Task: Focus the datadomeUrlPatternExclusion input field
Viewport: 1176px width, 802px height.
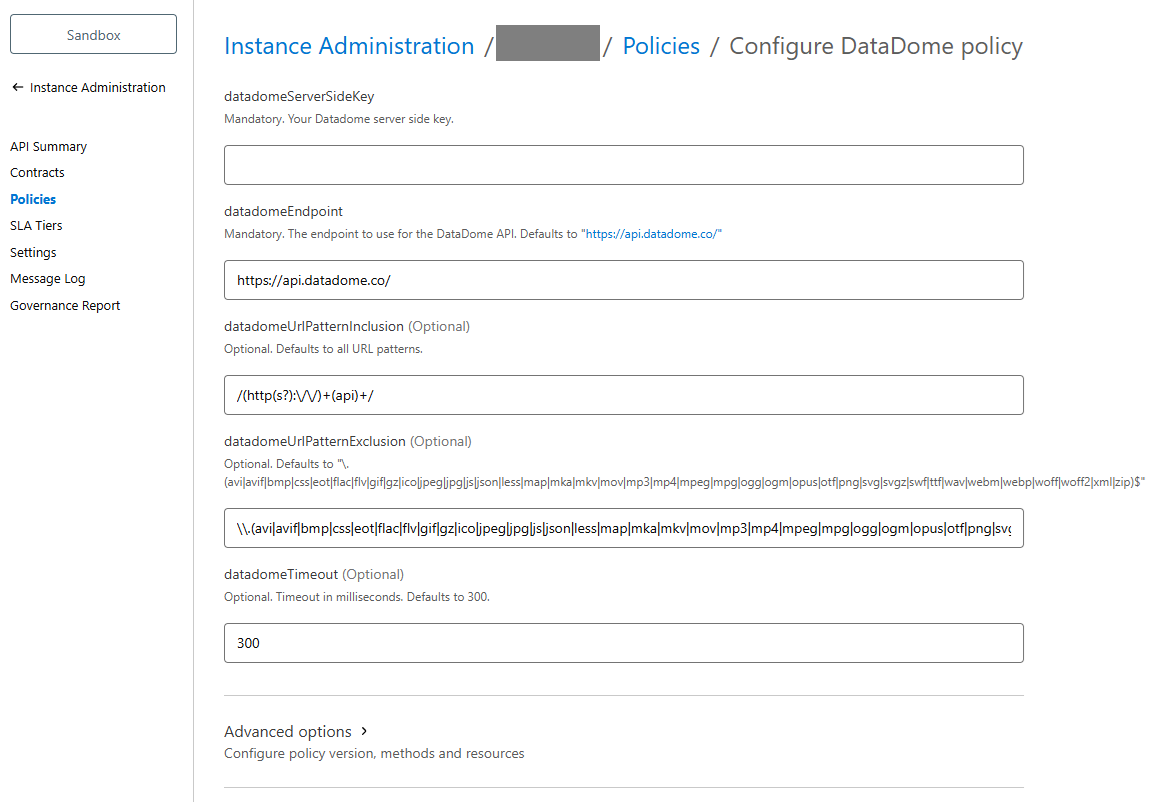Action: 624,528
